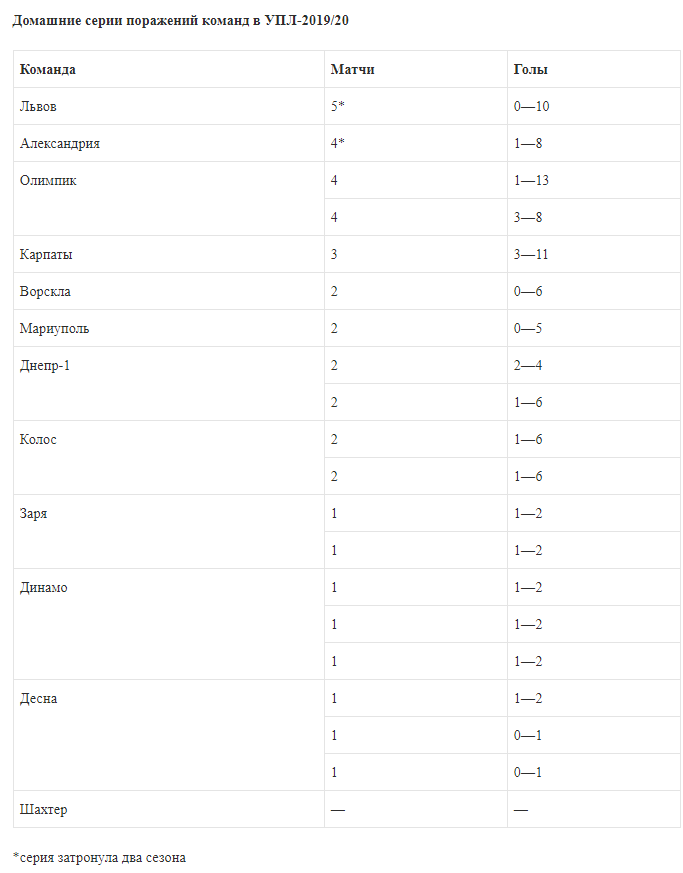This screenshot has height=873, width=683.
Task: Open the first "1" link beside Динамо
Action: (x=335, y=587)
